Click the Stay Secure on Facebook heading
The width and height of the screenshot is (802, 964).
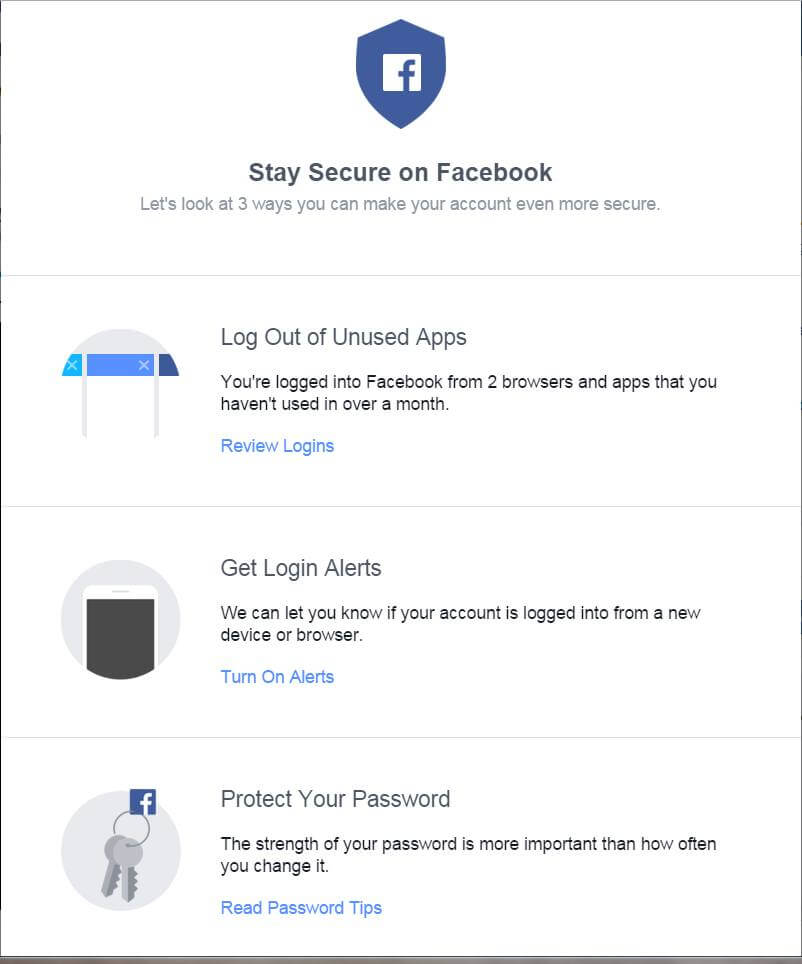tap(400, 173)
